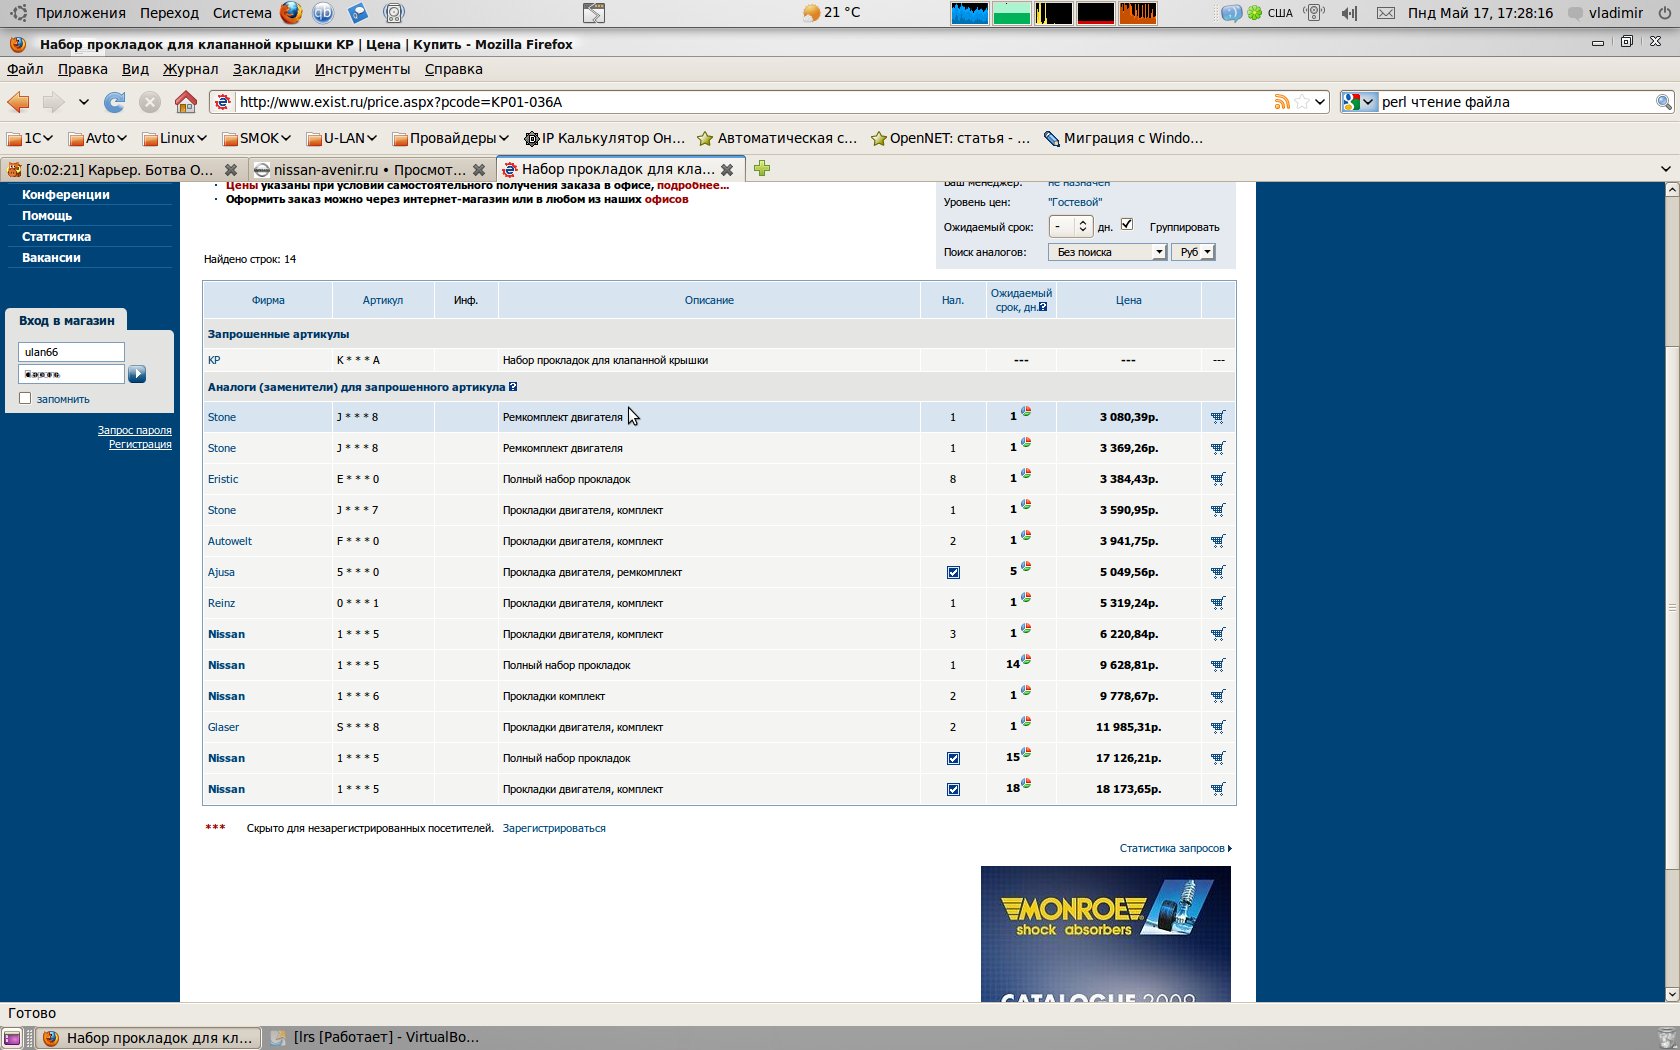Screen dimensions: 1680x1050
Task: Expand the 'Провайдеры' bookmarks folder
Action: pos(451,138)
